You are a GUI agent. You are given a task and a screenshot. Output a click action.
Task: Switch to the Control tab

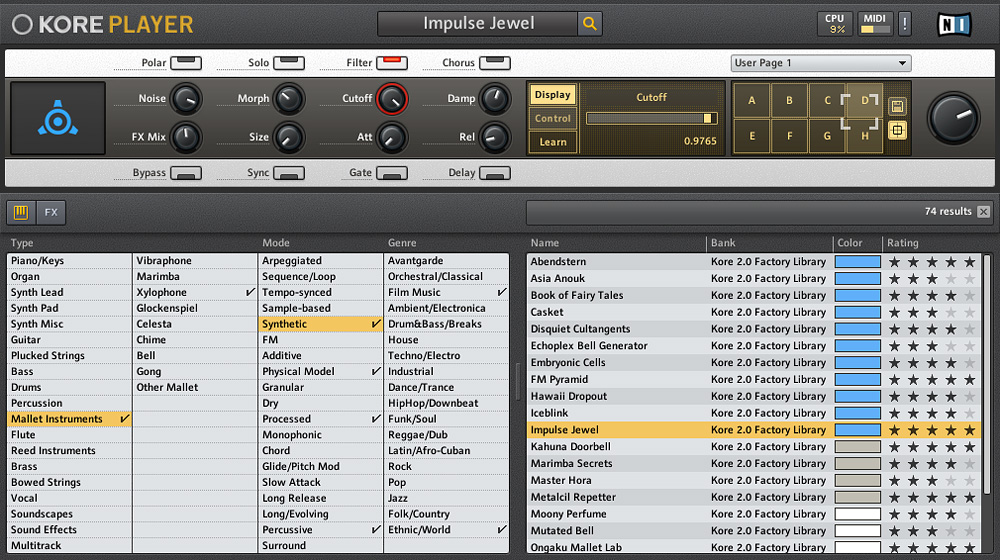pyautogui.click(x=552, y=118)
